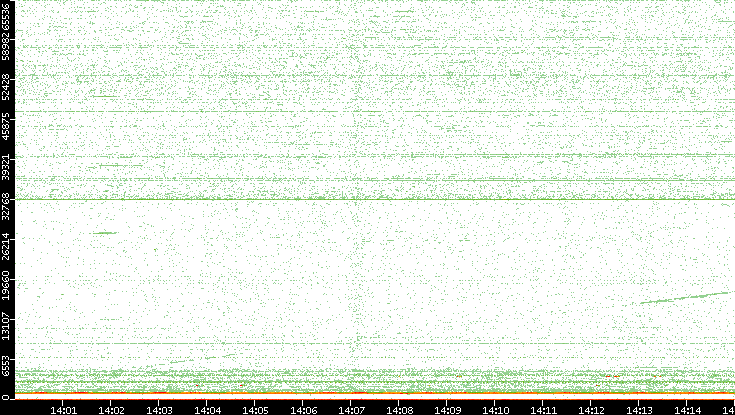The width and height of the screenshot is (735, 415).
Task: Click the 14:04 time axis label
Action: point(207,410)
